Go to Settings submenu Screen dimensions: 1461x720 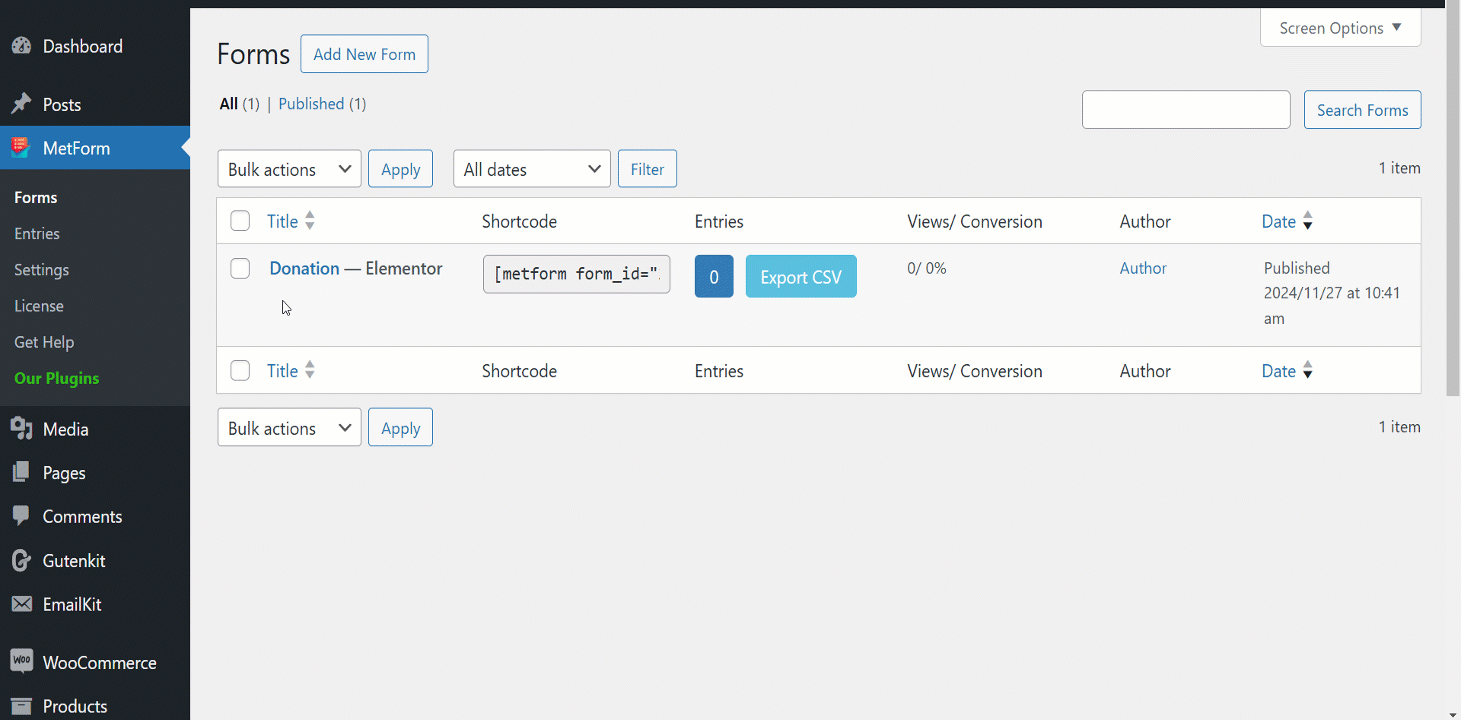[42, 270]
